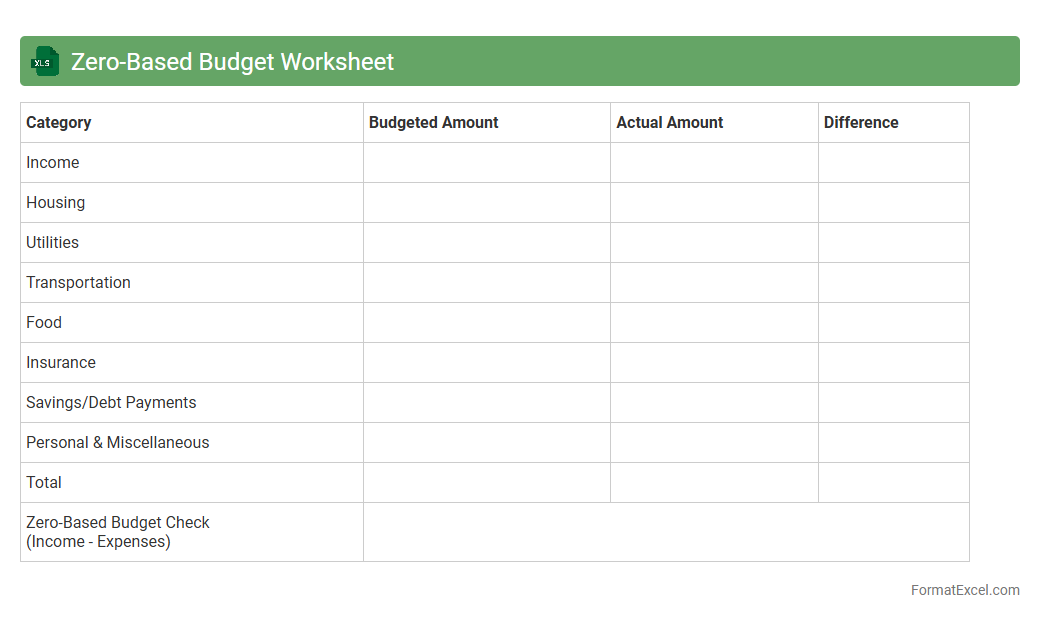Click the Utilities difference cell
Image resolution: width=1040 pixels, height=619 pixels.
pos(893,243)
